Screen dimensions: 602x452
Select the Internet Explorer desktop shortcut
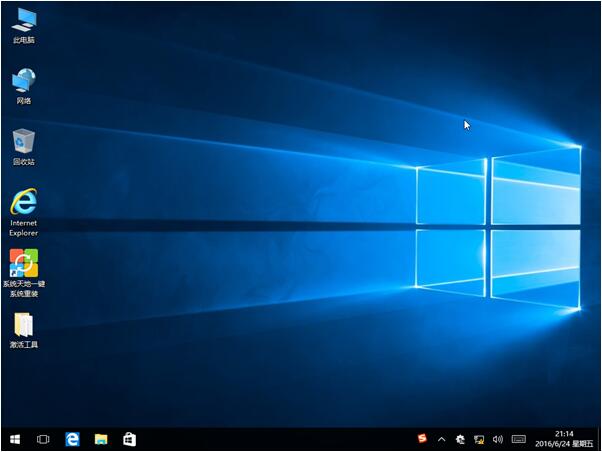[24, 212]
